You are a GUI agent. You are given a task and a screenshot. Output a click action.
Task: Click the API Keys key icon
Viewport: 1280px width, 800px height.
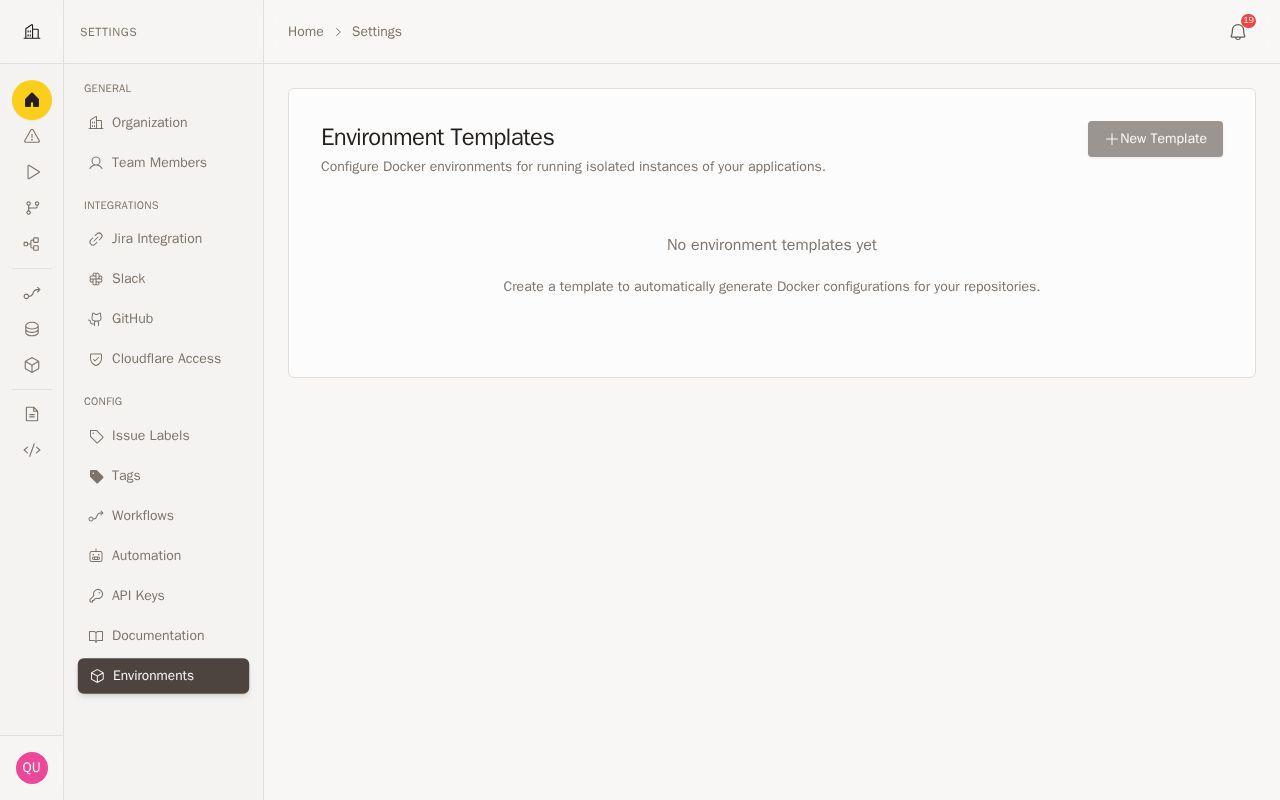(96, 596)
